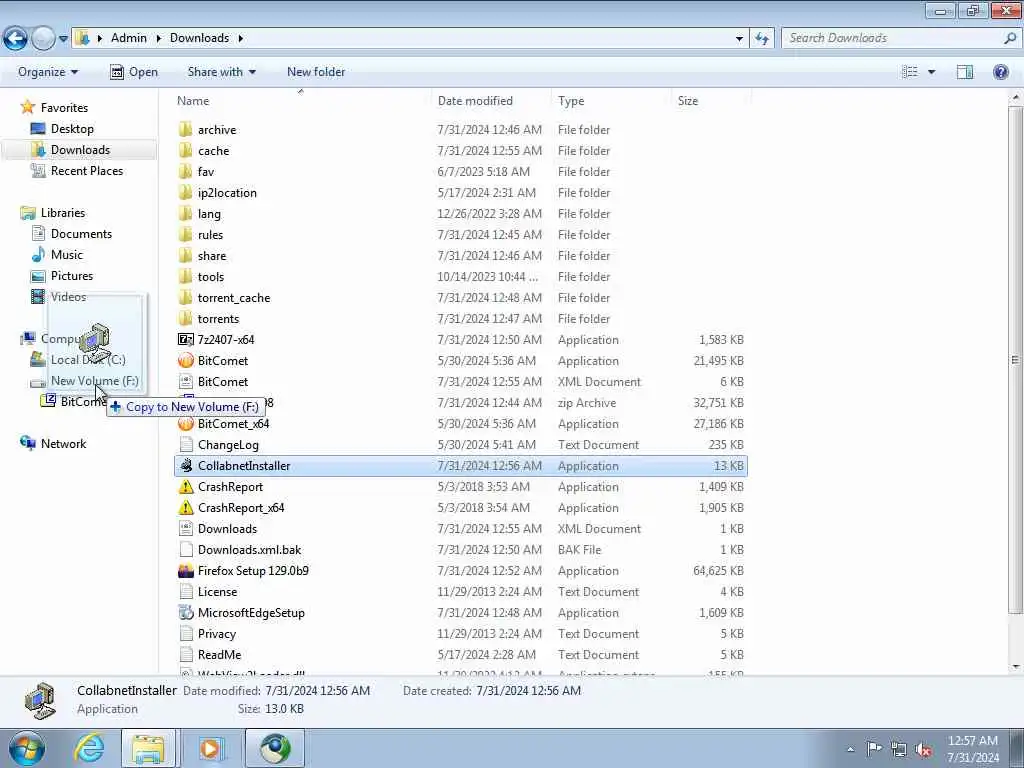Viewport: 1024px width, 768px height.
Task: Open the Share with menu
Action: tap(221, 72)
